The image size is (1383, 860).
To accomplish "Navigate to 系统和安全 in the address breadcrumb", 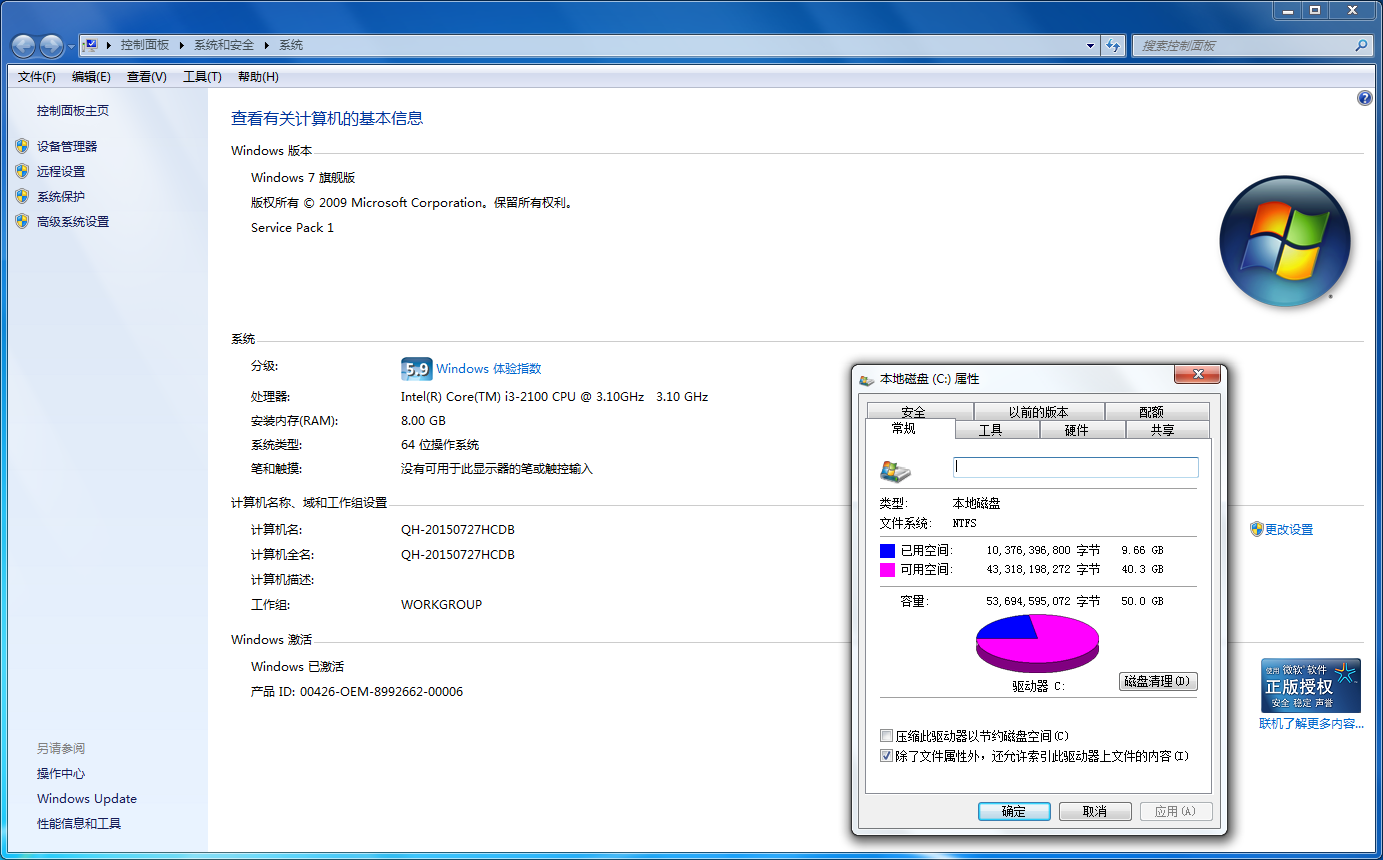I will coord(224,45).
